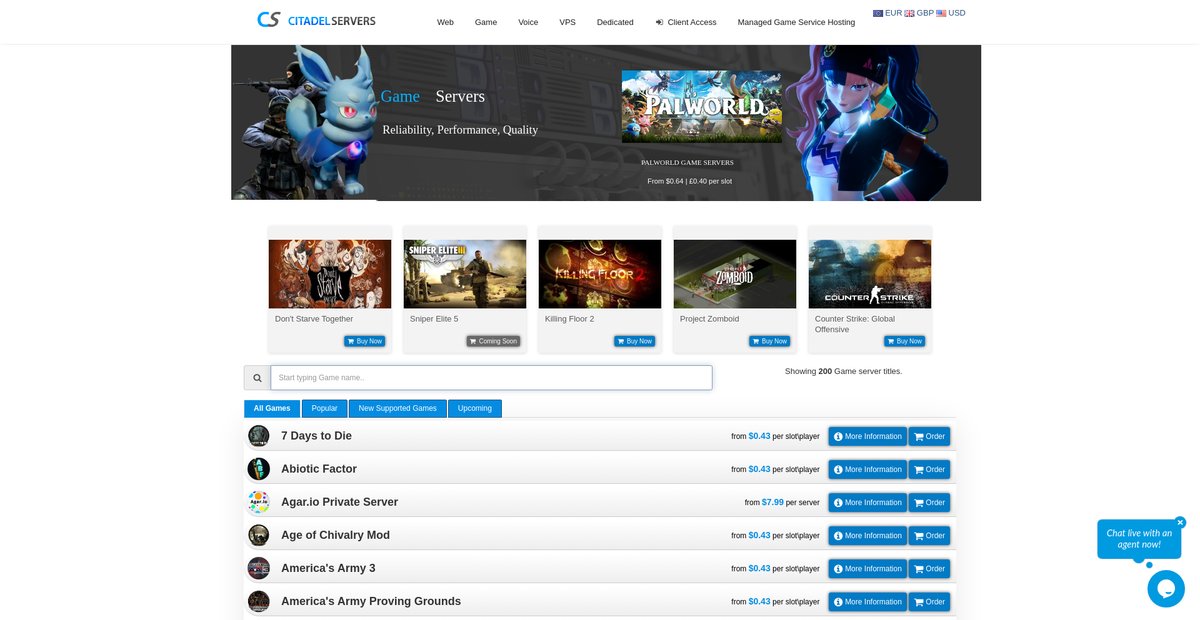More Information for America's Army Proving Grounds
The height and width of the screenshot is (620, 1200).
pyautogui.click(x=868, y=601)
